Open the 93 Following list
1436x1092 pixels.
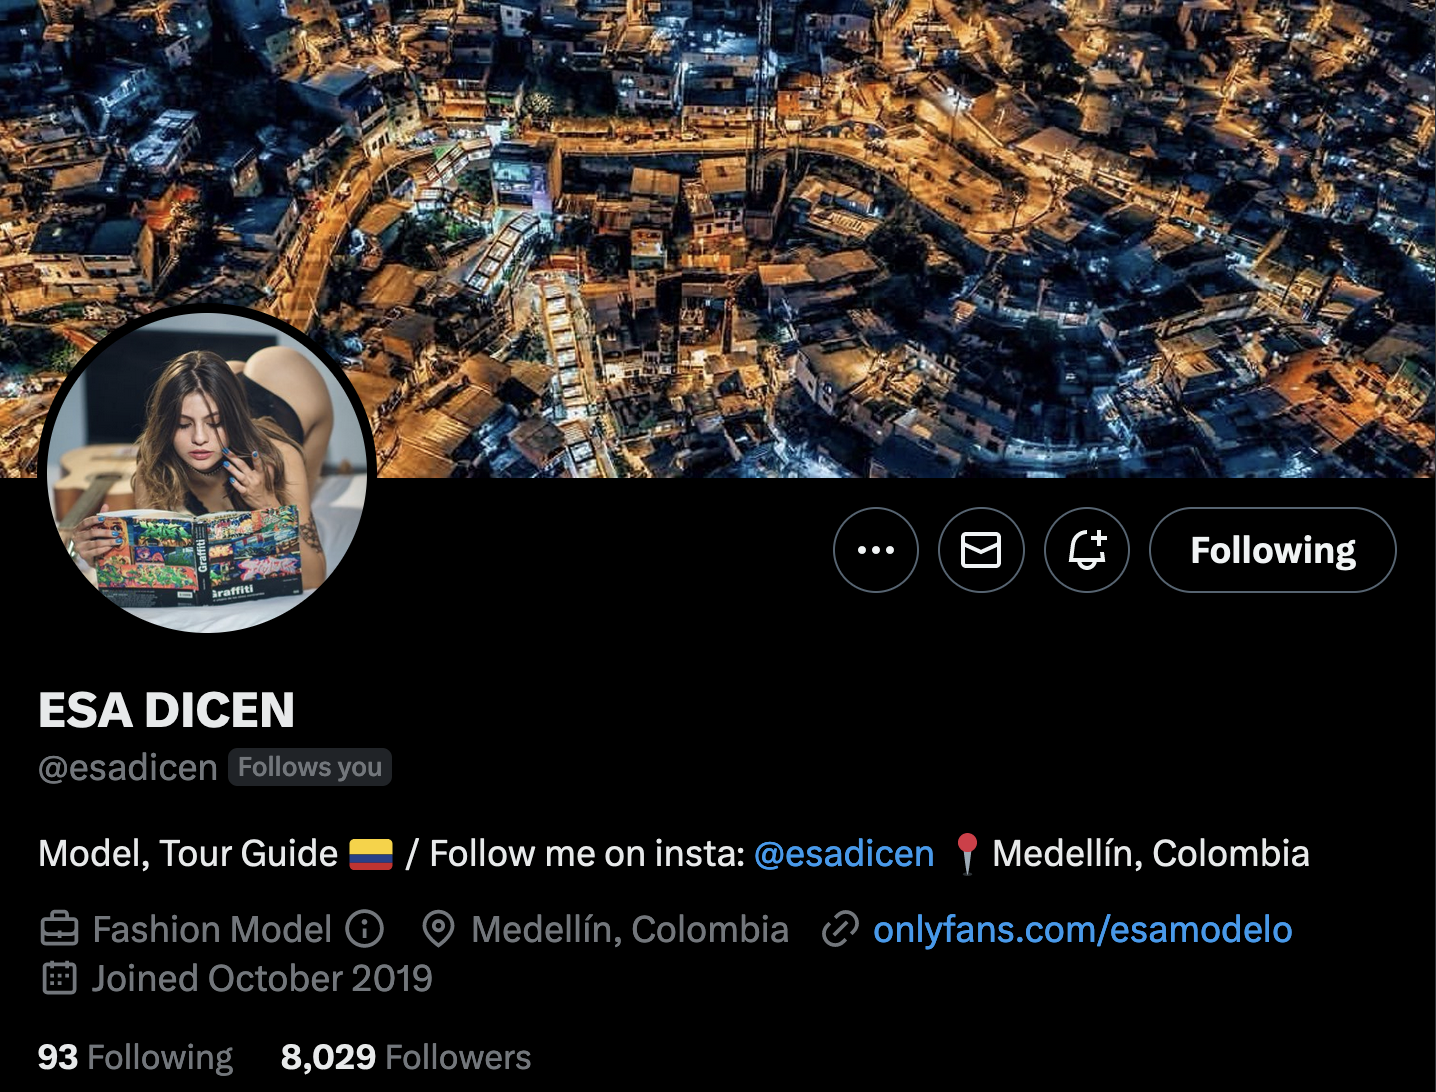point(135,1057)
